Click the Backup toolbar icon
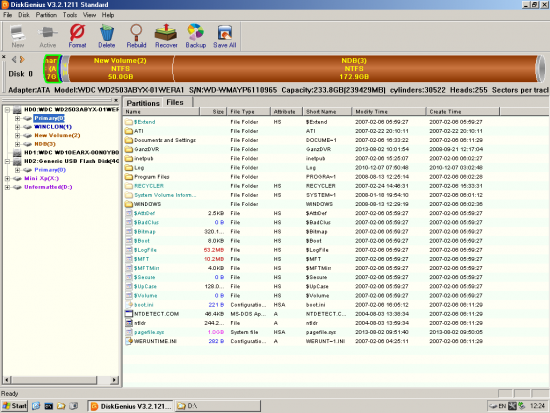550x413 pixels. coord(195,36)
